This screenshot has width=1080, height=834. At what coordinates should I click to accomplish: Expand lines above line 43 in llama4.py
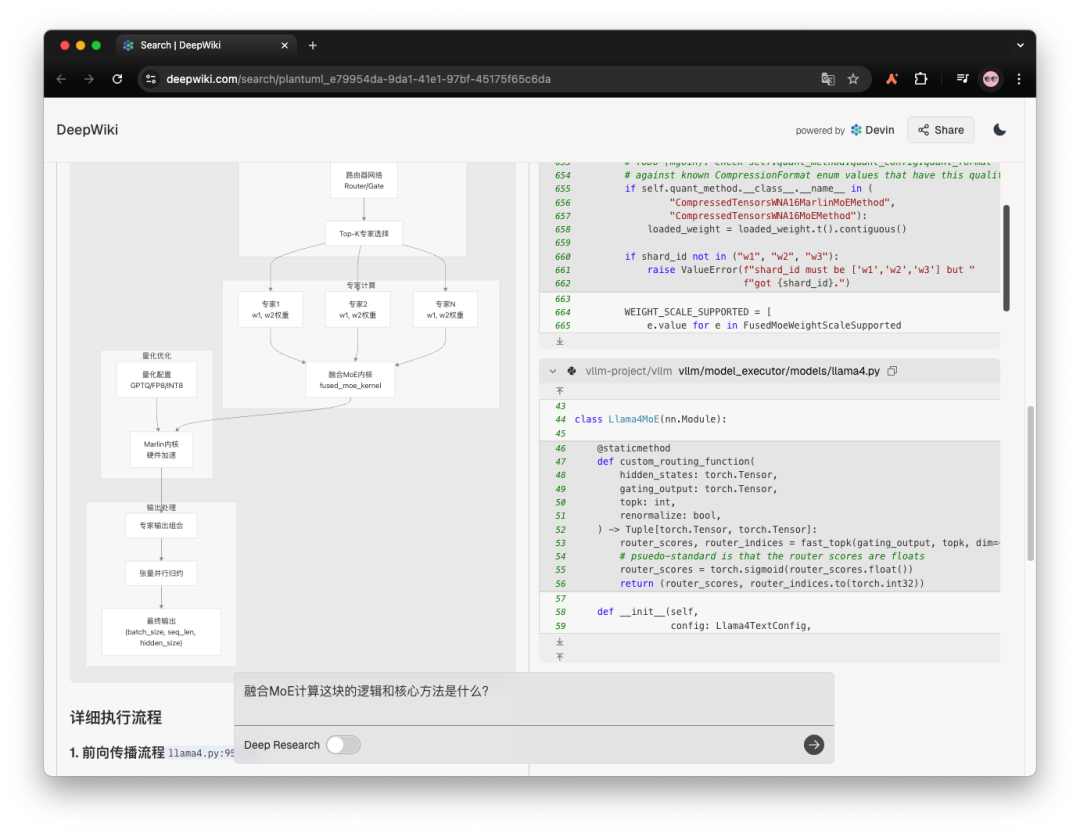click(x=560, y=391)
